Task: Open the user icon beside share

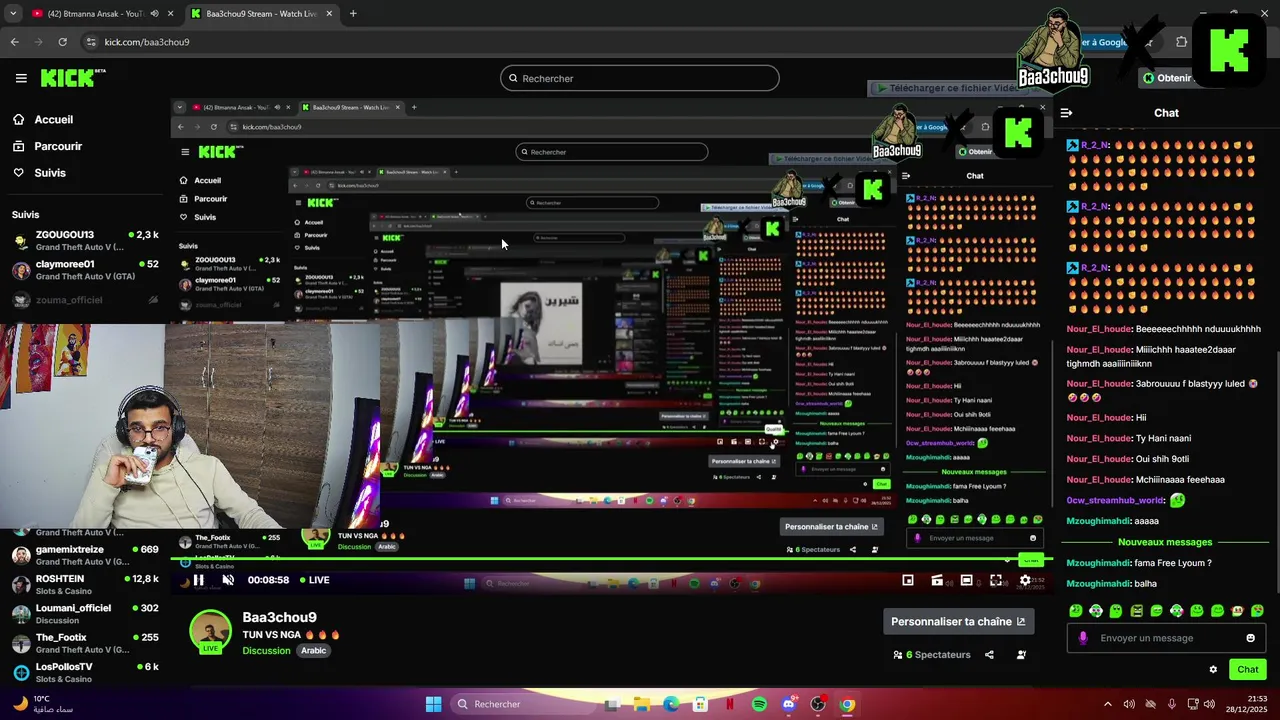Action: [x=1021, y=655]
